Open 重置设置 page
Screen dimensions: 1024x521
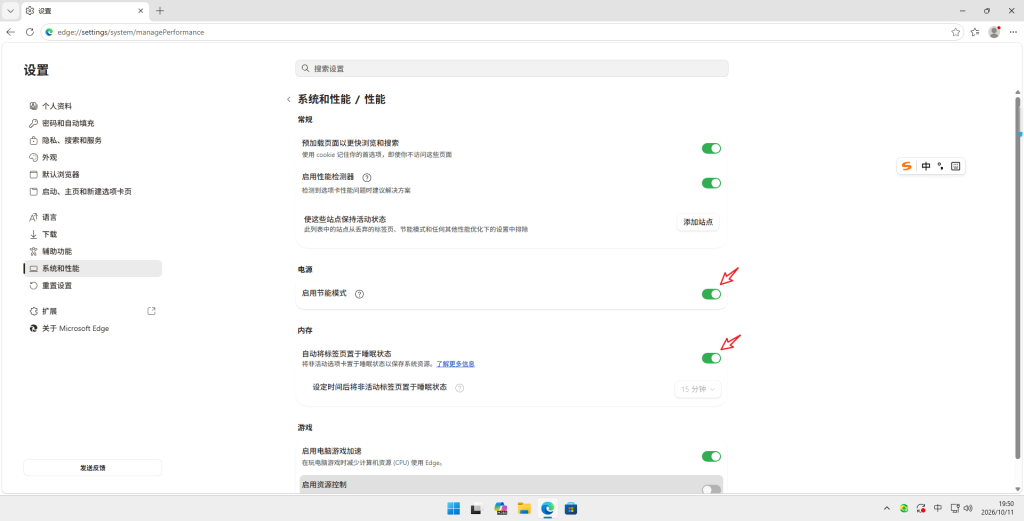92,285
